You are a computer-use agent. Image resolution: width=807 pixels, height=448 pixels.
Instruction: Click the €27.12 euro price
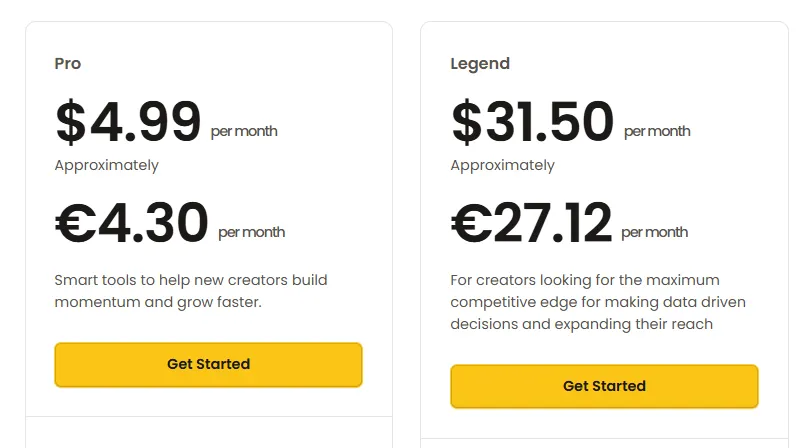[531, 223]
